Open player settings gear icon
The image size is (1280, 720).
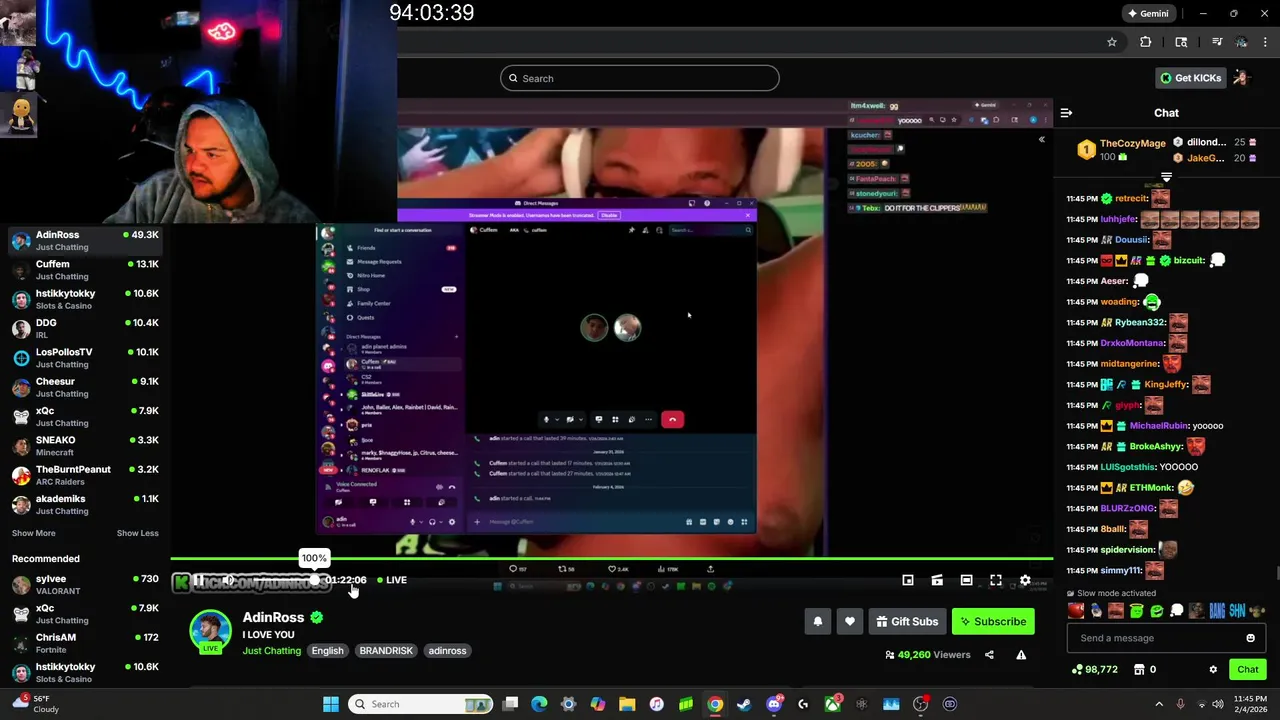click(1025, 580)
